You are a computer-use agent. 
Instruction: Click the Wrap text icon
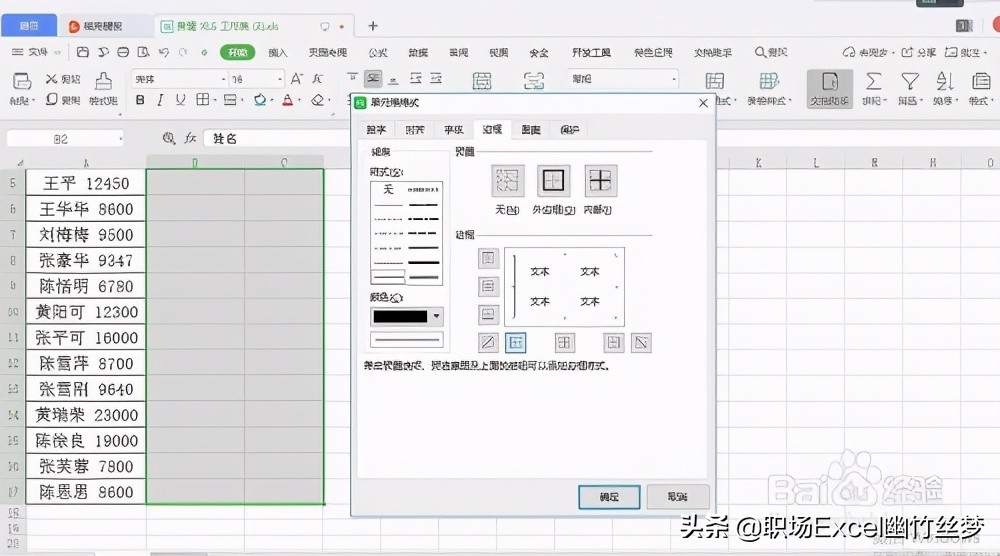click(534, 81)
